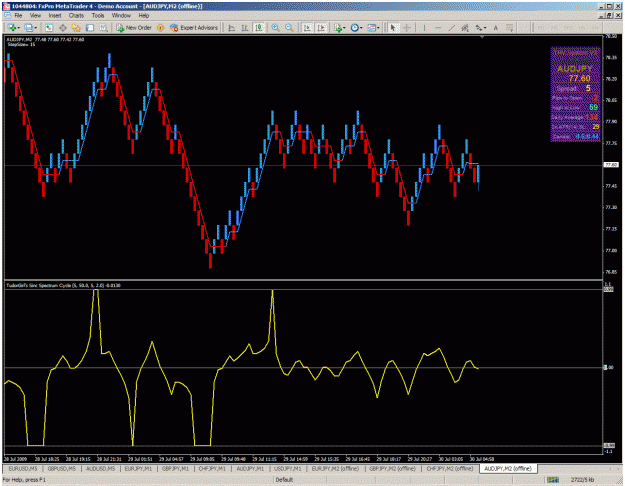
Task: Select the Fibonacci retracement tool
Action: (x=478, y=28)
